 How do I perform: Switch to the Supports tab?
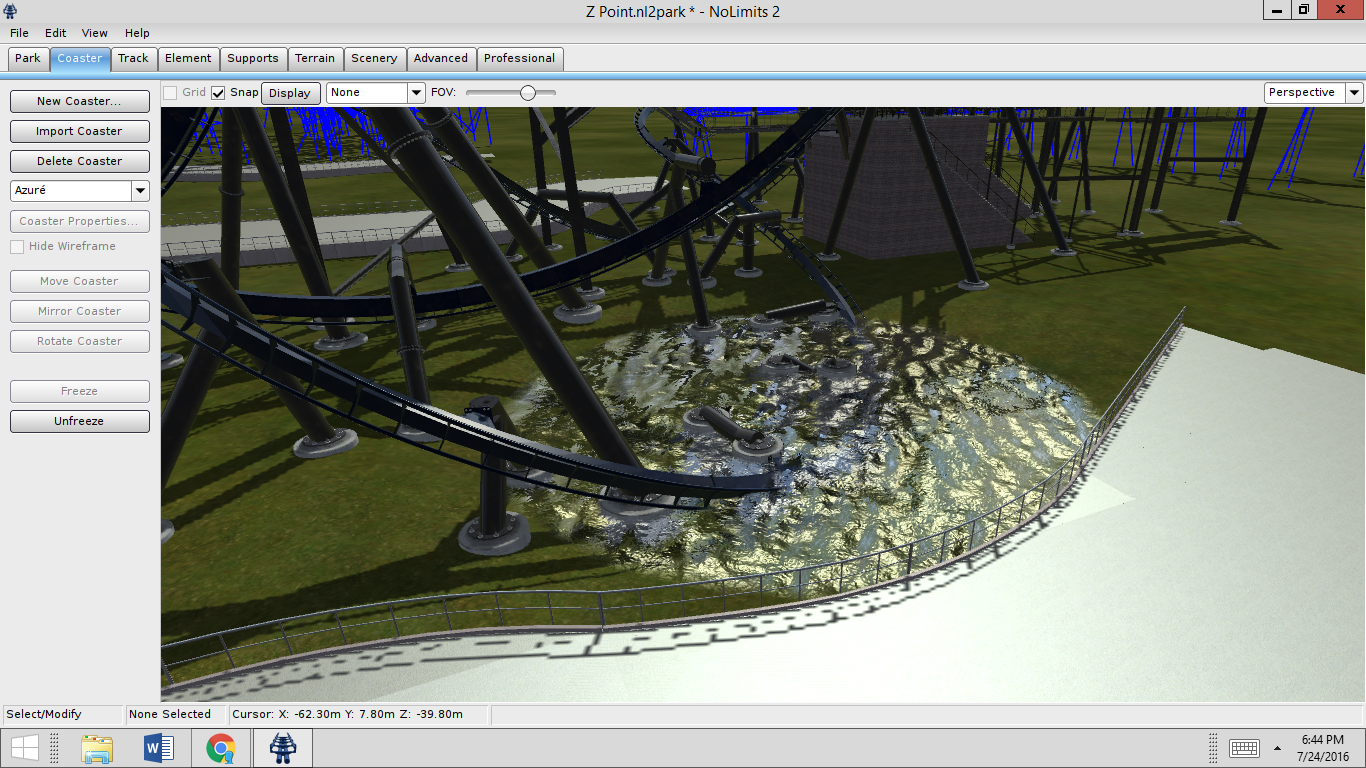click(x=253, y=59)
